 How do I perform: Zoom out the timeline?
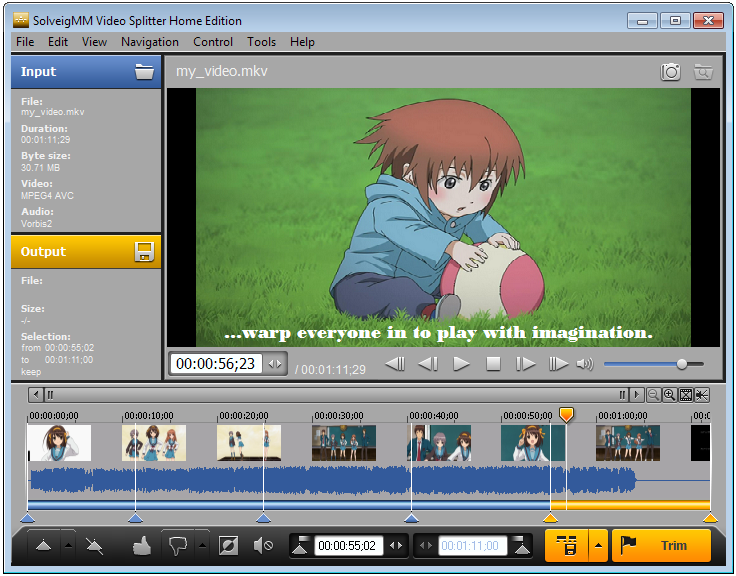point(653,395)
